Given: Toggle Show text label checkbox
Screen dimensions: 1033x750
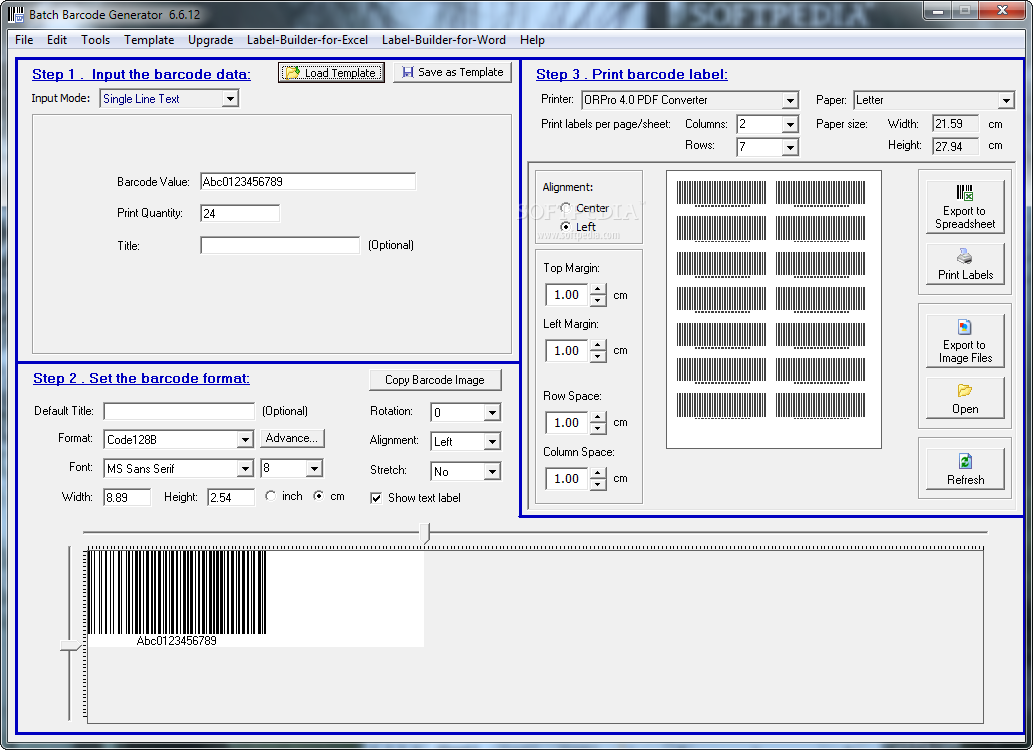Looking at the screenshot, I should point(376,498).
